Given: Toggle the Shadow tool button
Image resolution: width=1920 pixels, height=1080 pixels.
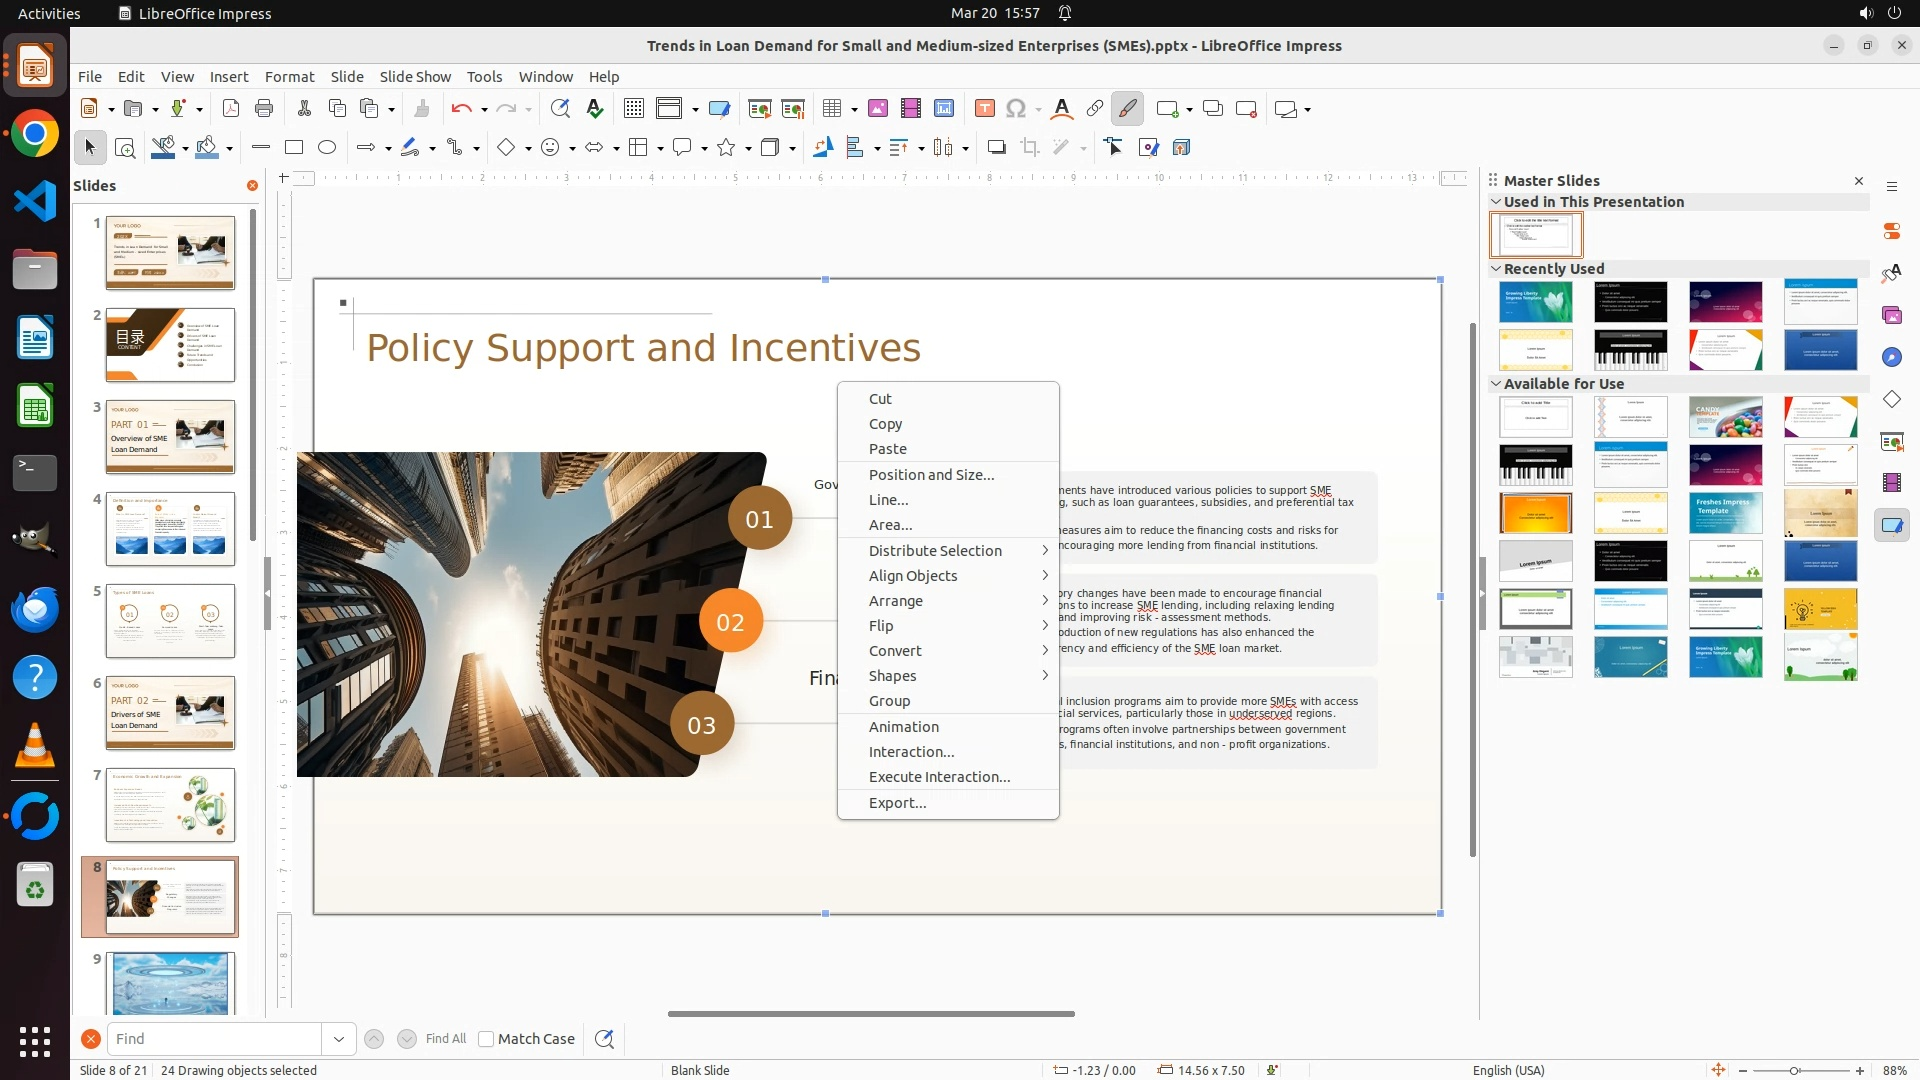Looking at the screenshot, I should click(x=996, y=147).
